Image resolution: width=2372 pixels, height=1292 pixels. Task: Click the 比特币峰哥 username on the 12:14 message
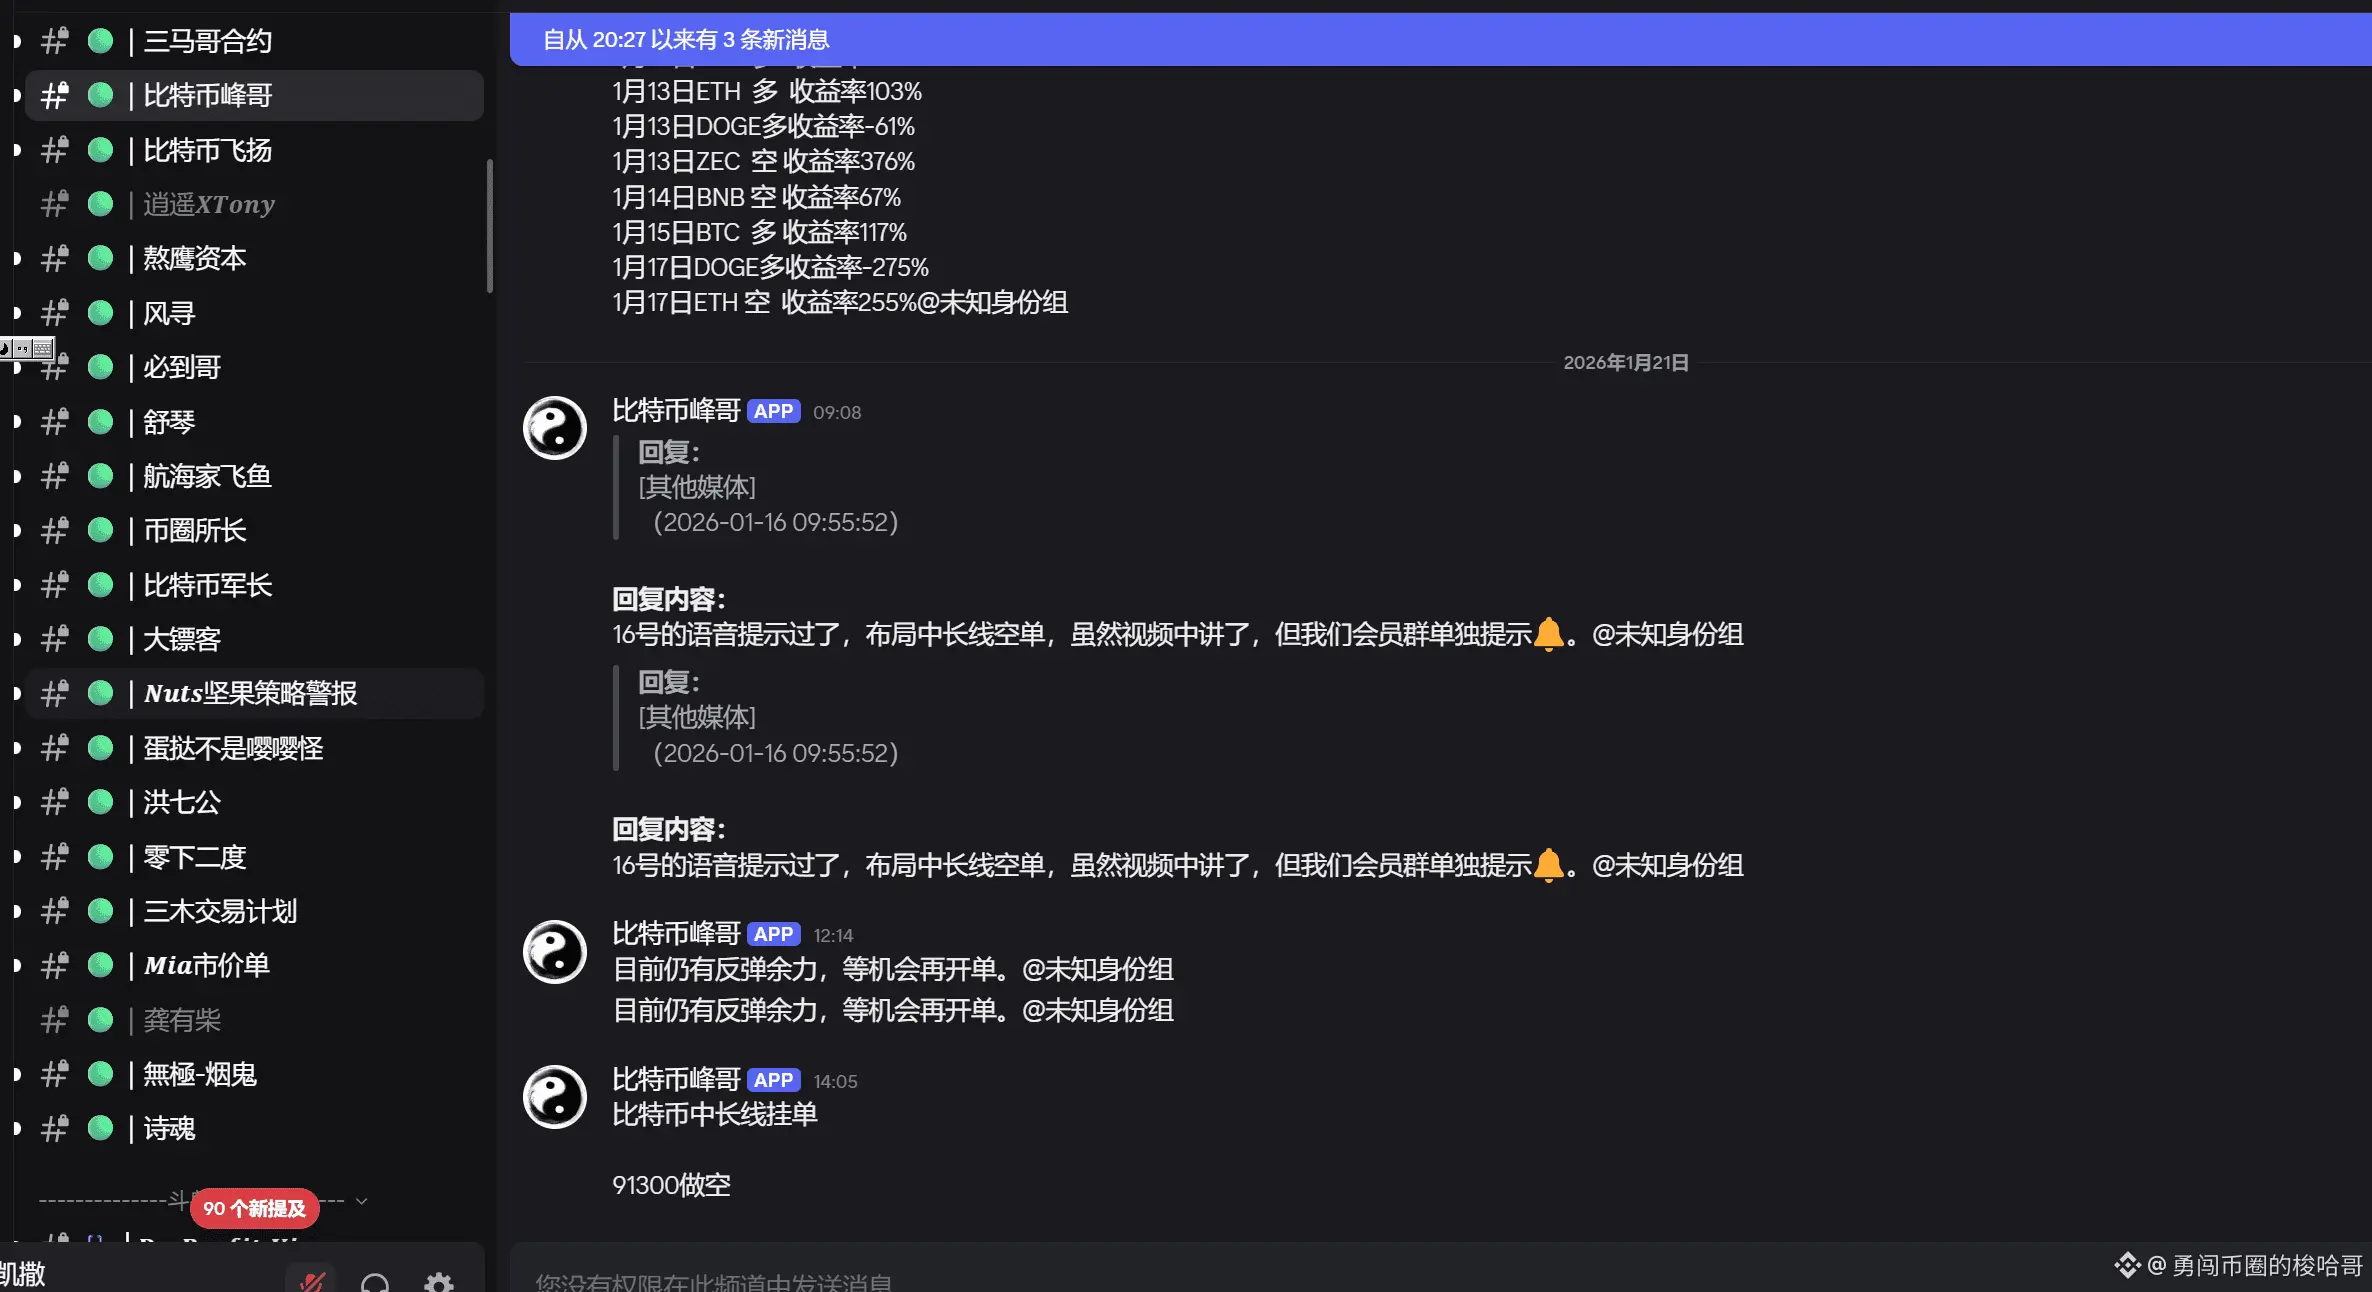tap(676, 934)
